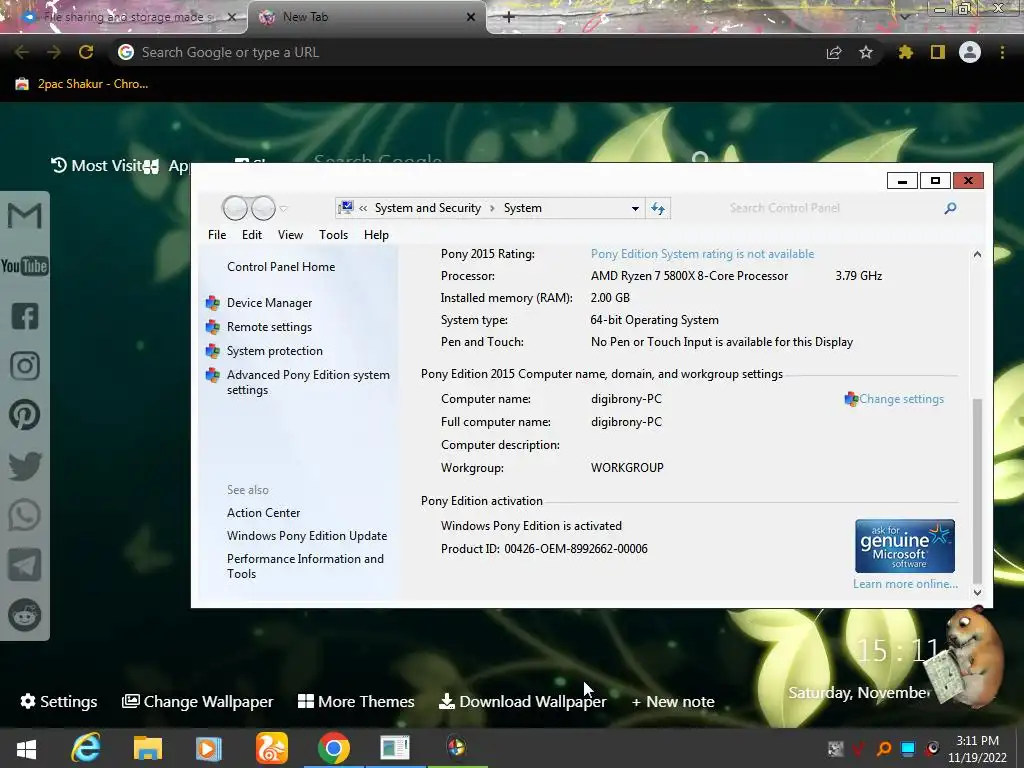Viewport: 1024px width, 768px height.
Task: Open Windows Start button
Action: click(x=26, y=748)
